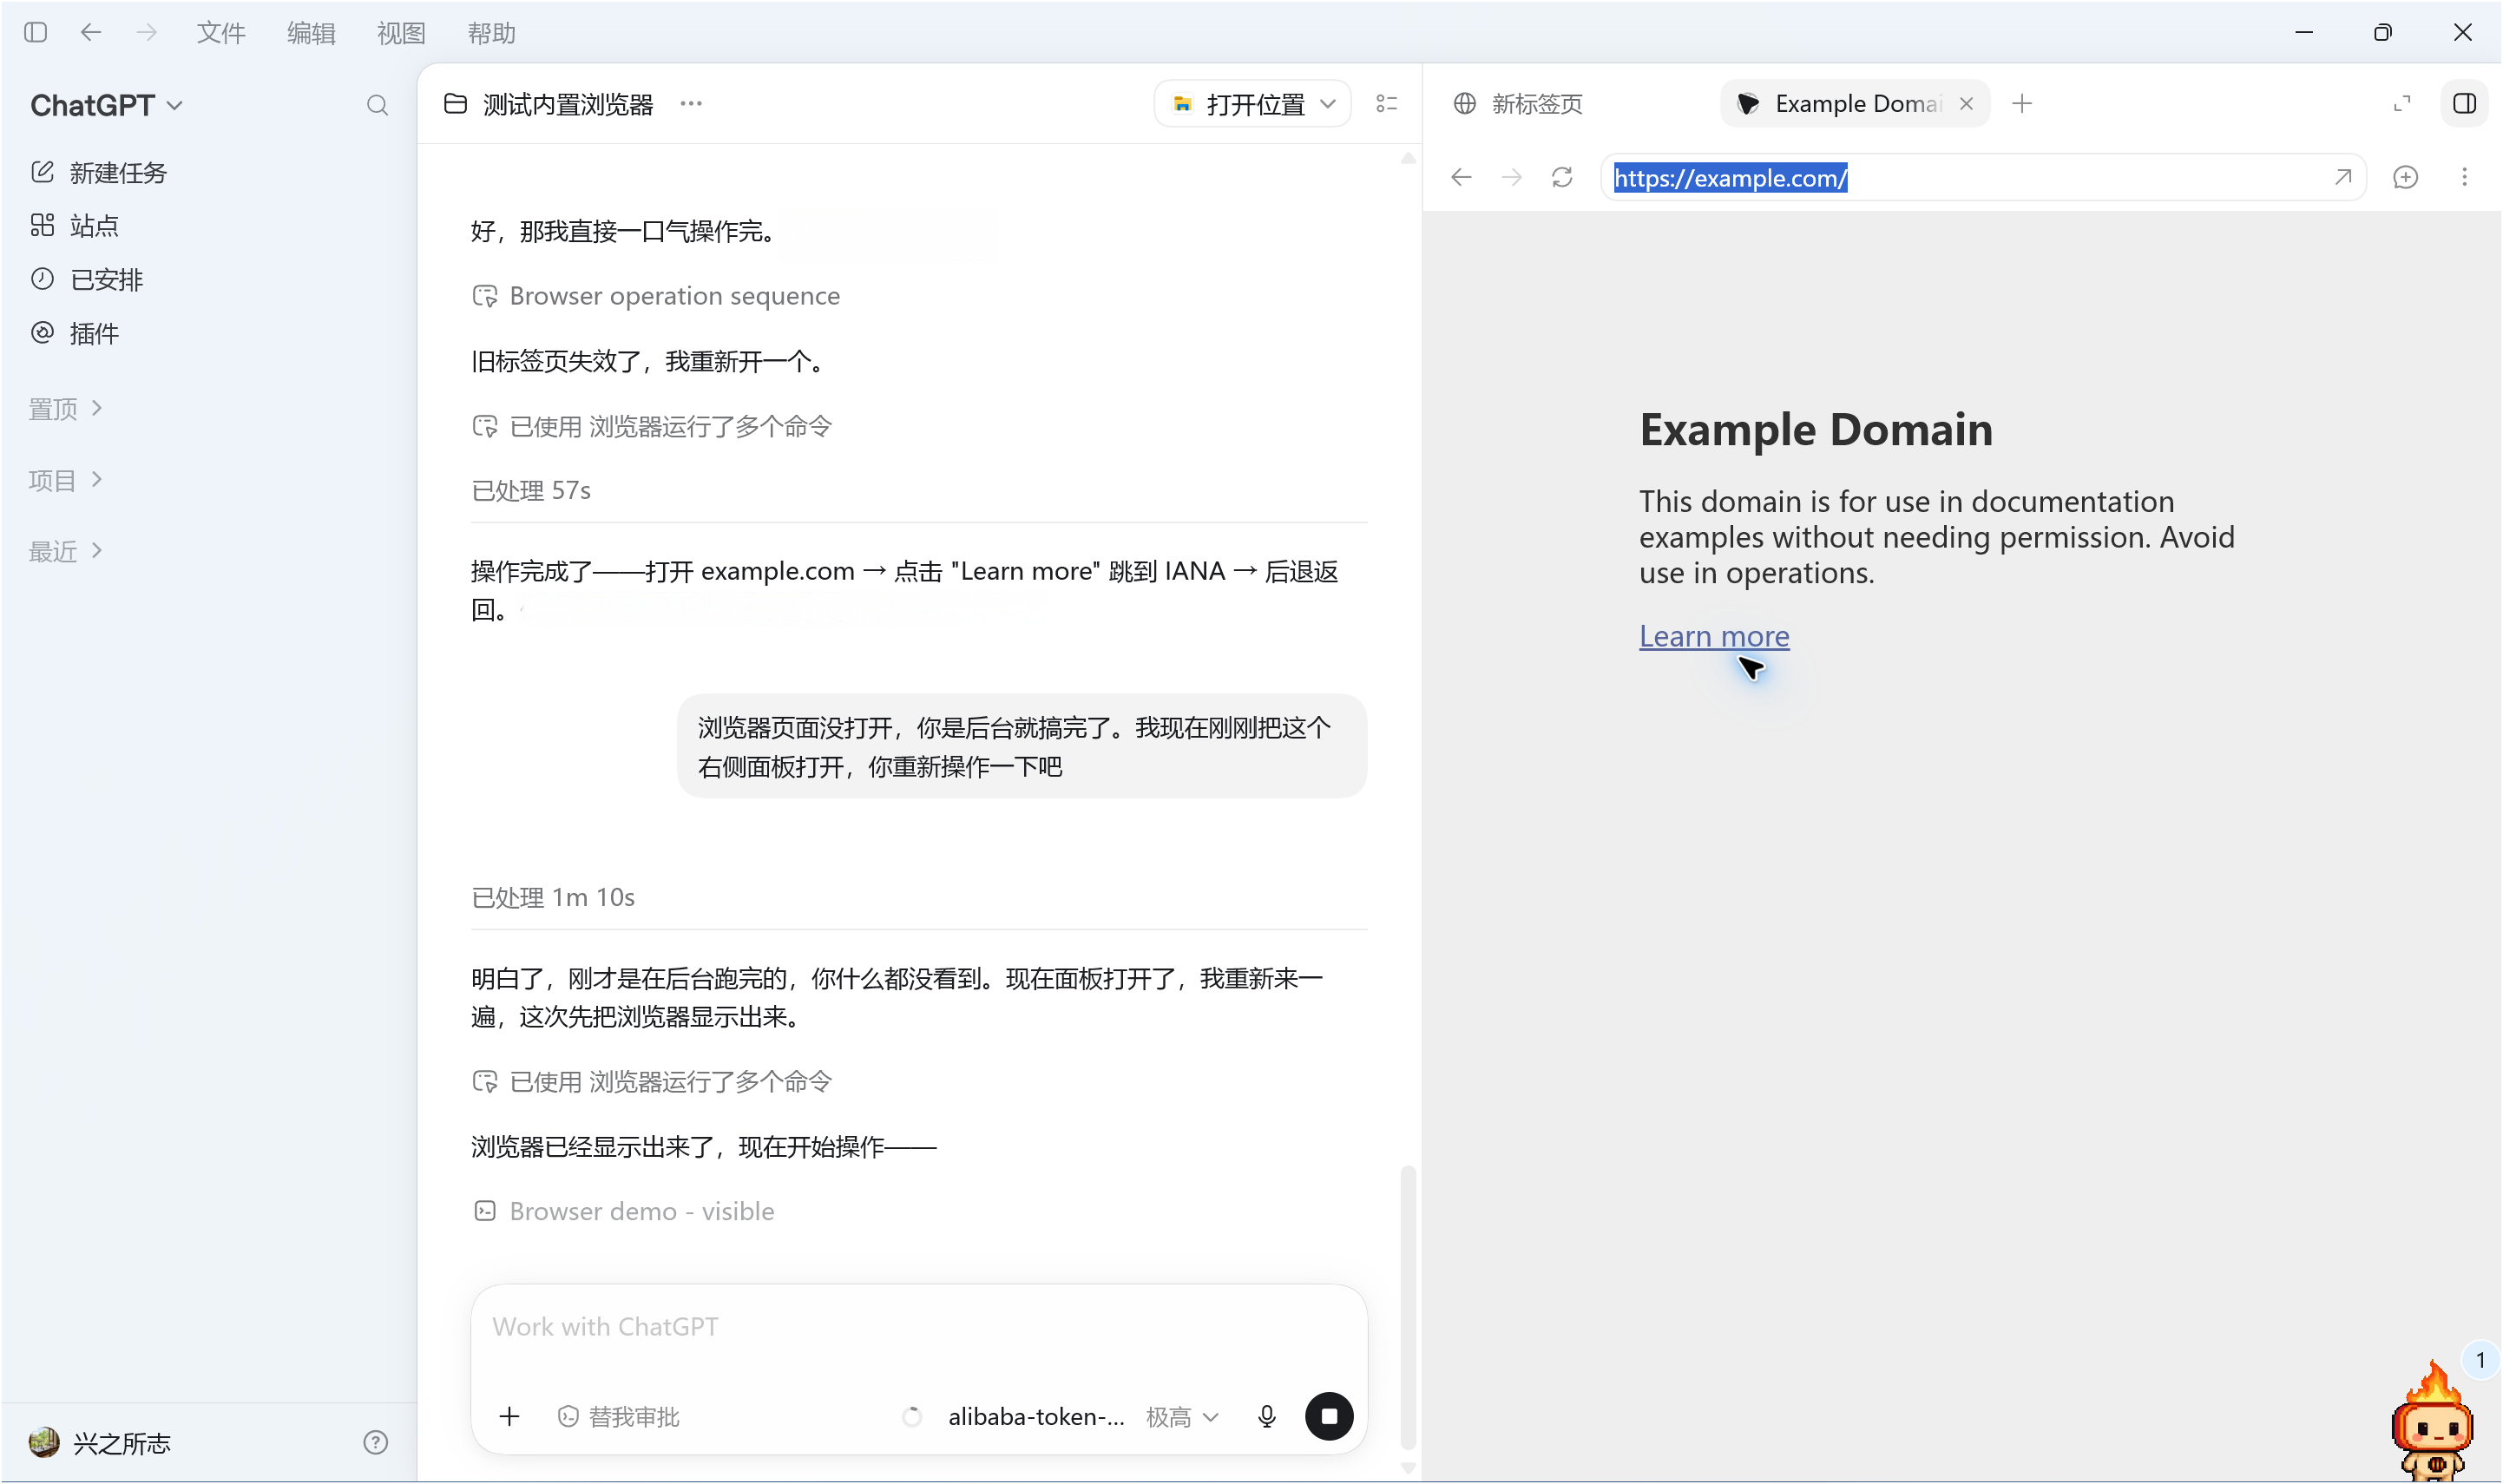Toggle the left sidebar panel icon
The width and height of the screenshot is (2503, 1484).
click(x=36, y=32)
